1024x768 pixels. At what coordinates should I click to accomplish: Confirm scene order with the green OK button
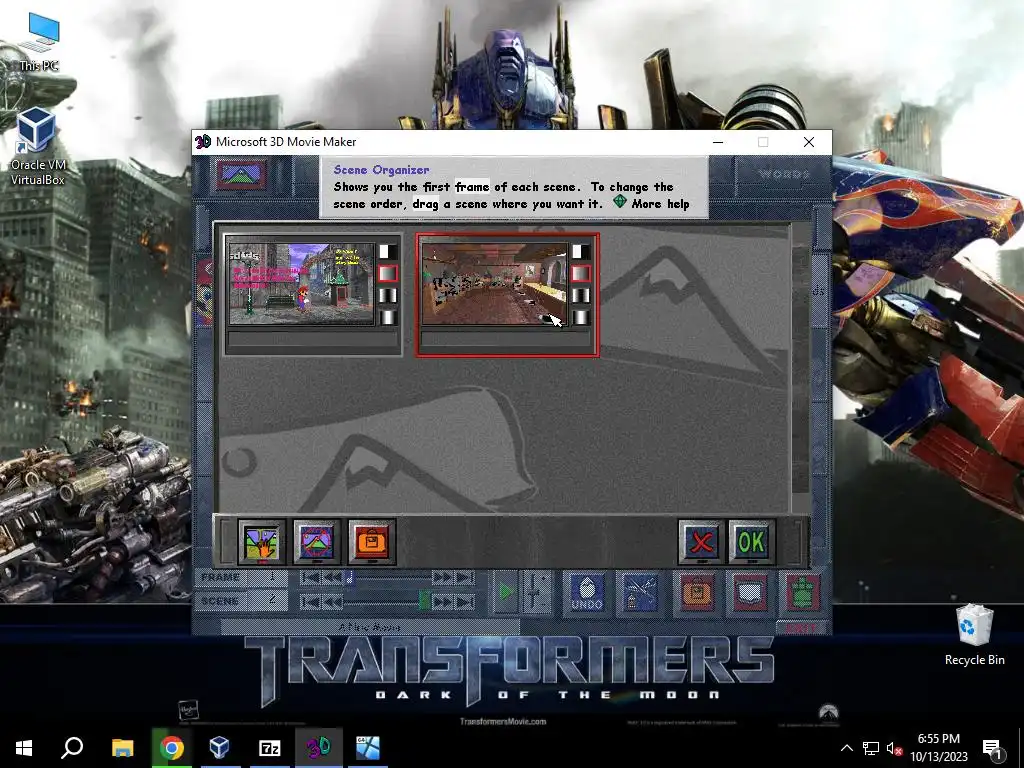tap(752, 541)
